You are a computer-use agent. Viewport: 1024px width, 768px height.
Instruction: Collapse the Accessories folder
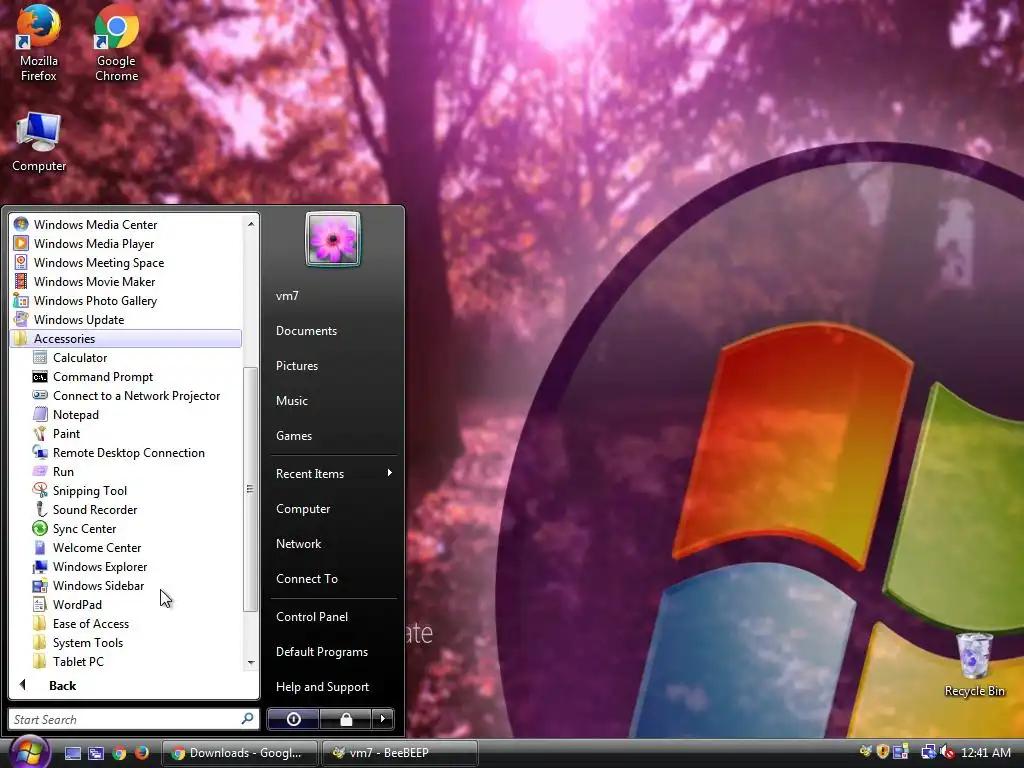tap(127, 338)
